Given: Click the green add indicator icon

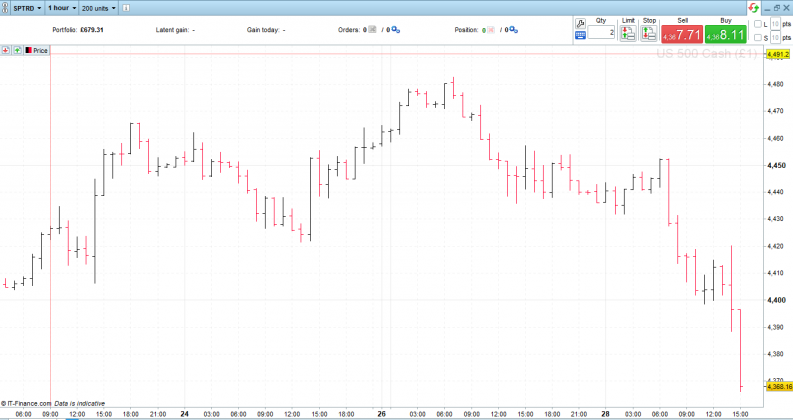Looking at the screenshot, I should (x=17, y=50).
